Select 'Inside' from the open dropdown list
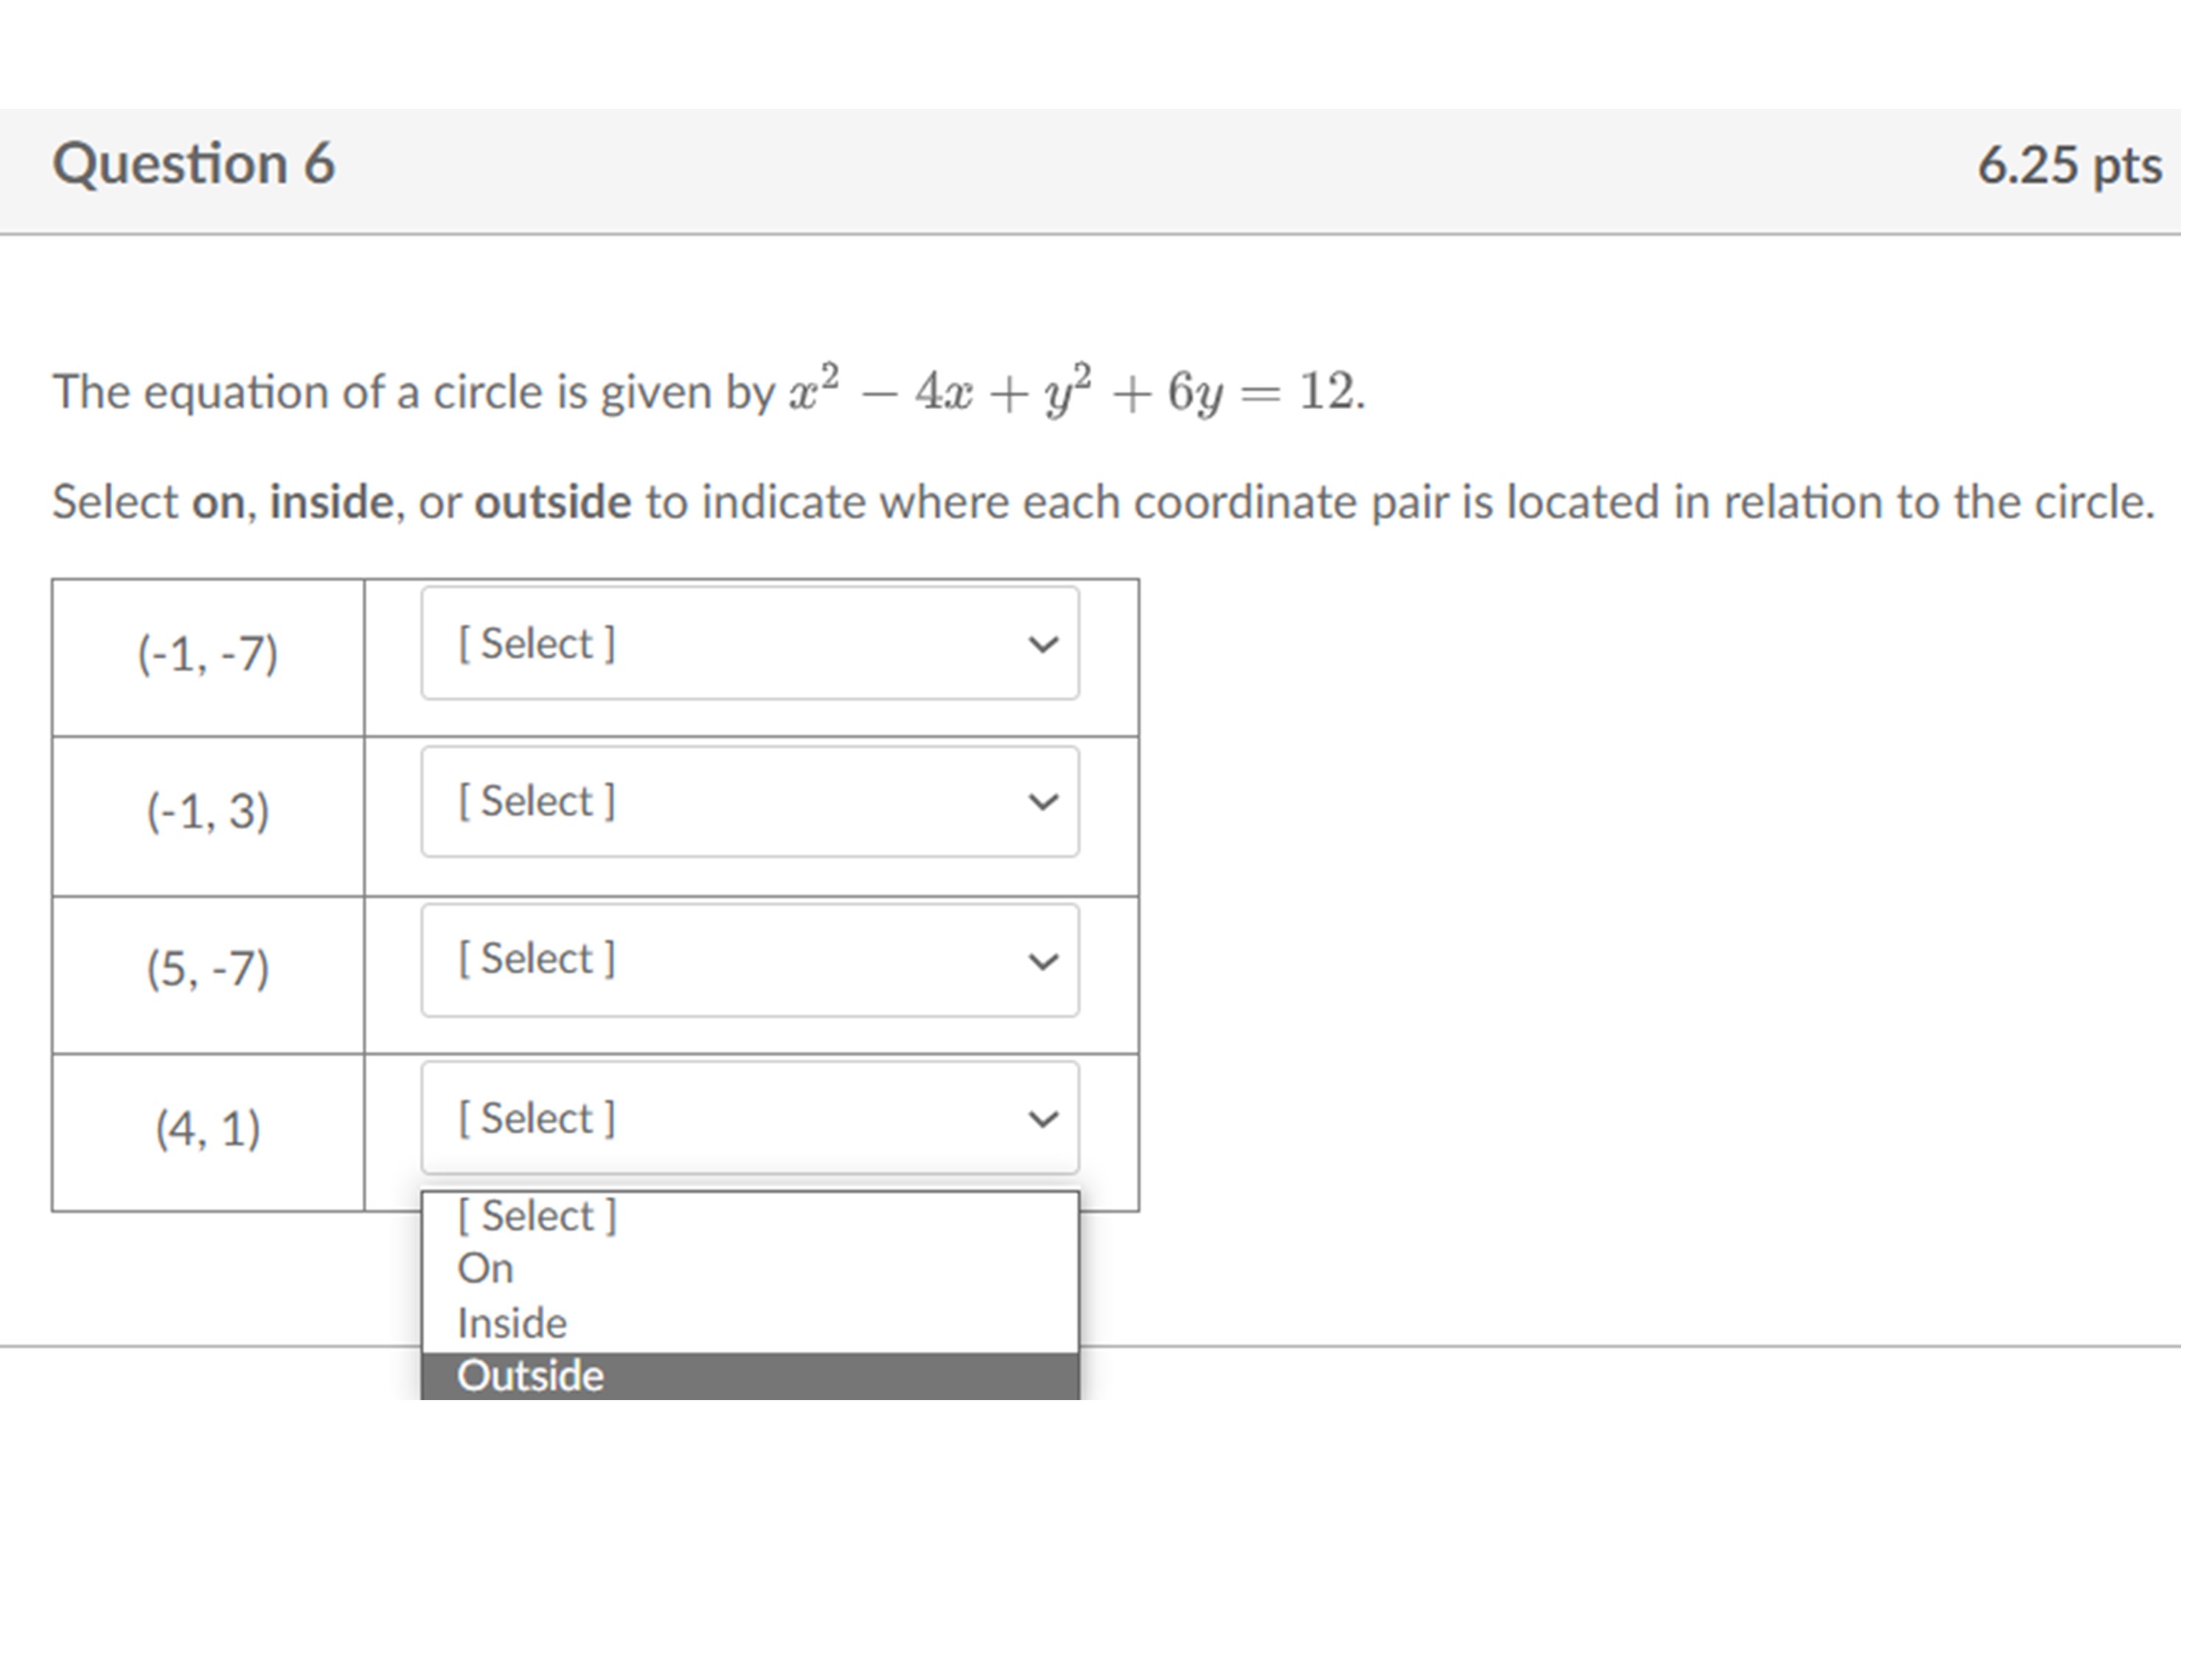 (510, 1322)
